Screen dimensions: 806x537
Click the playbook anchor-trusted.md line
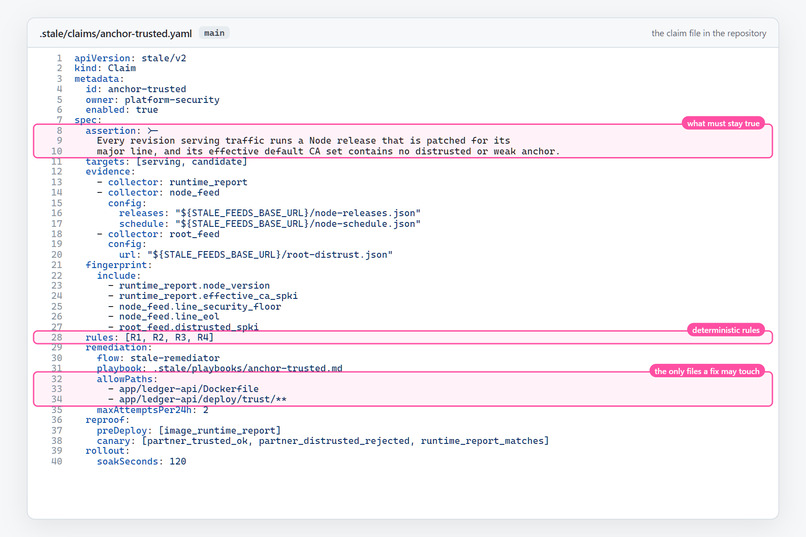coord(219,368)
